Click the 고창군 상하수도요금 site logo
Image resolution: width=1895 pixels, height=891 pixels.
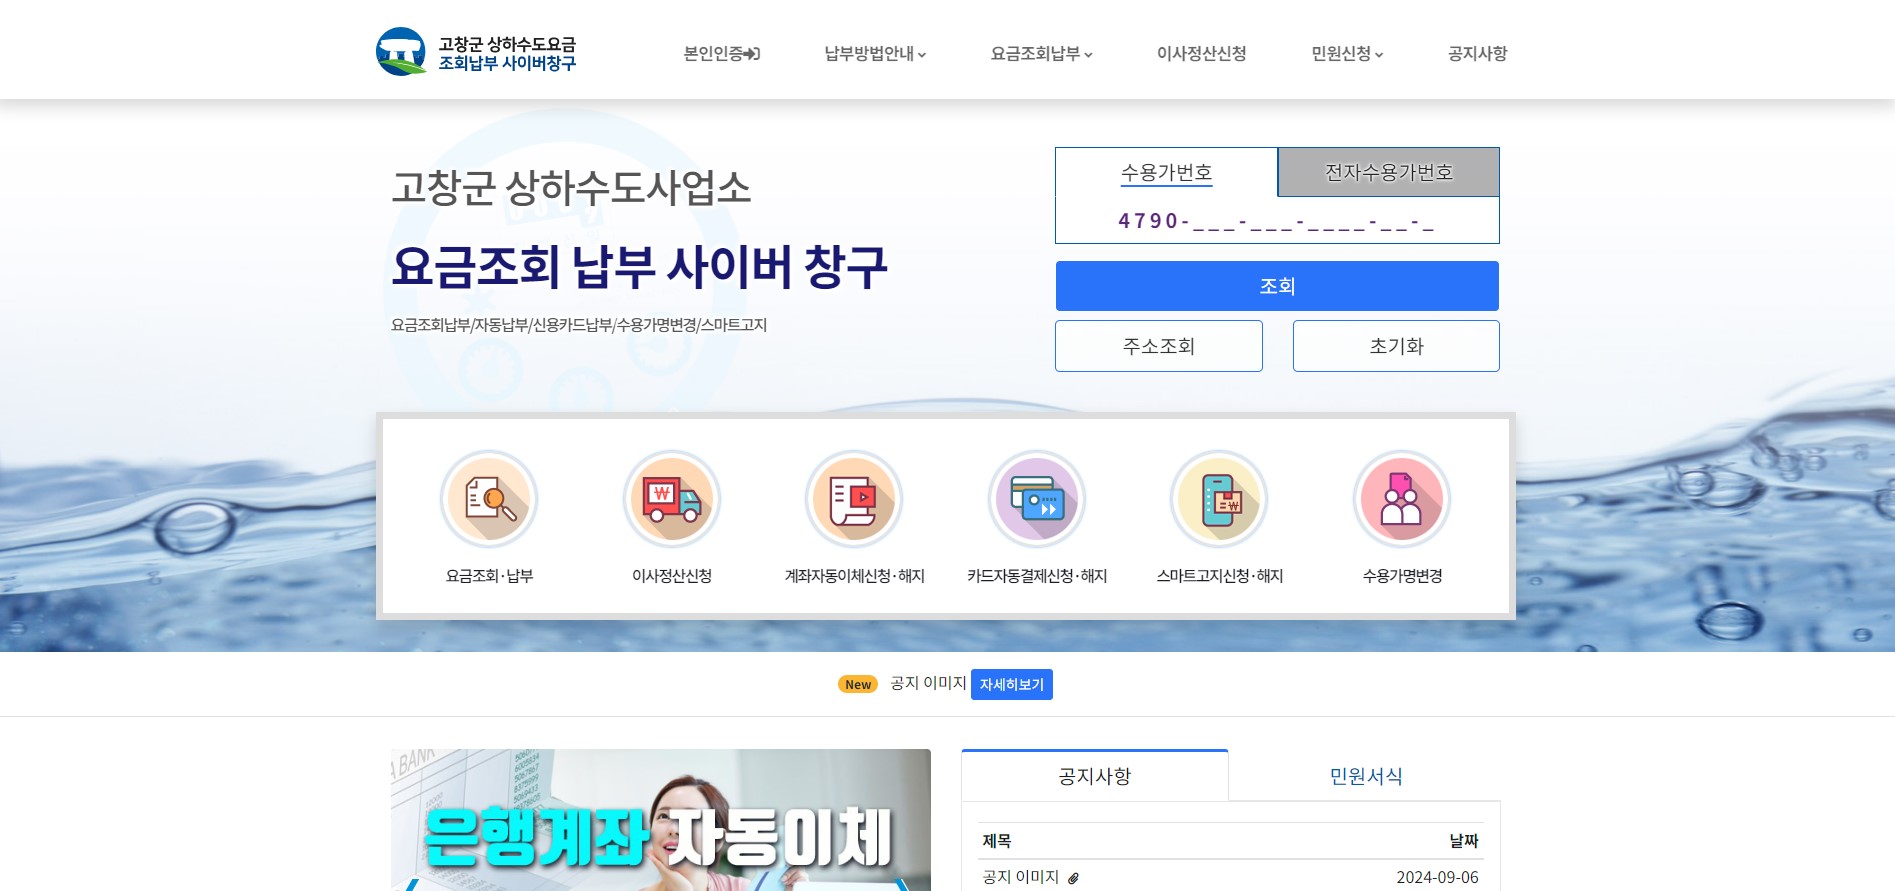click(476, 53)
